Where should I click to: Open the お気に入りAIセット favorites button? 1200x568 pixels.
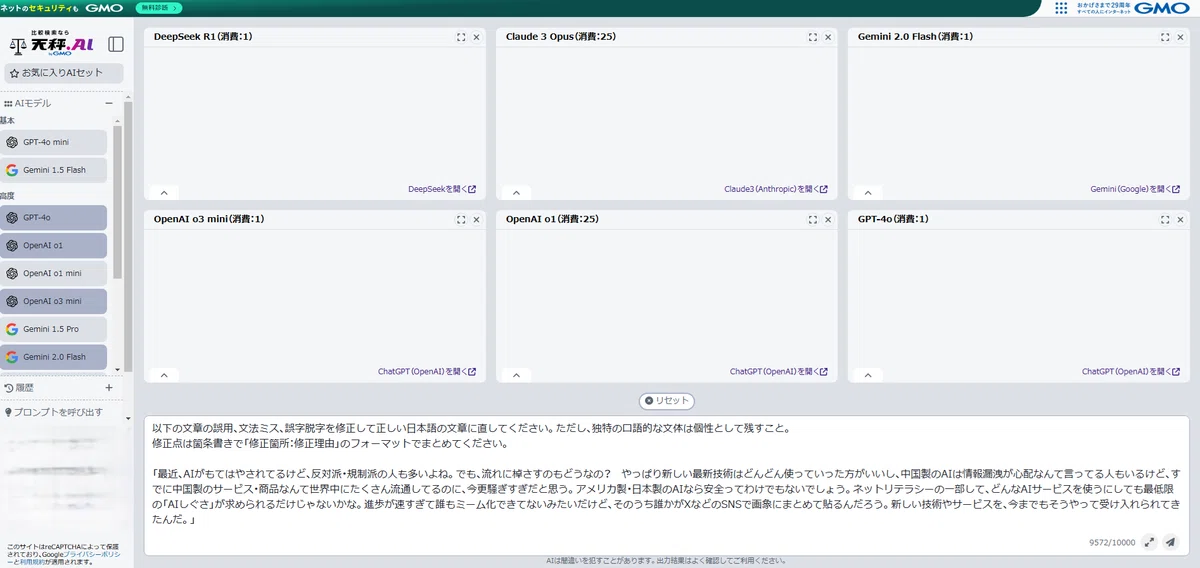click(64, 73)
